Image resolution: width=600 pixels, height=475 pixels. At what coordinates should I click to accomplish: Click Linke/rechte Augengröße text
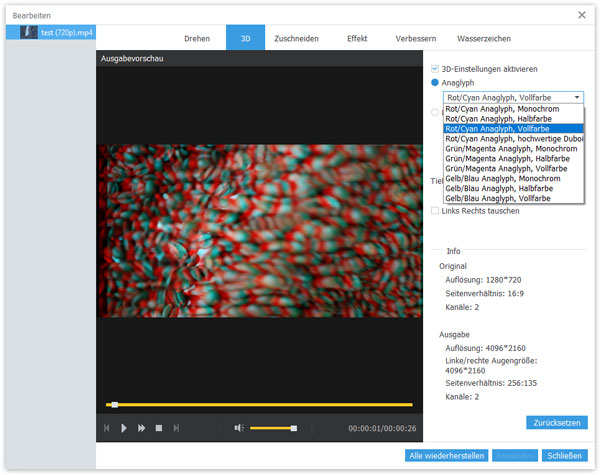[x=491, y=365]
